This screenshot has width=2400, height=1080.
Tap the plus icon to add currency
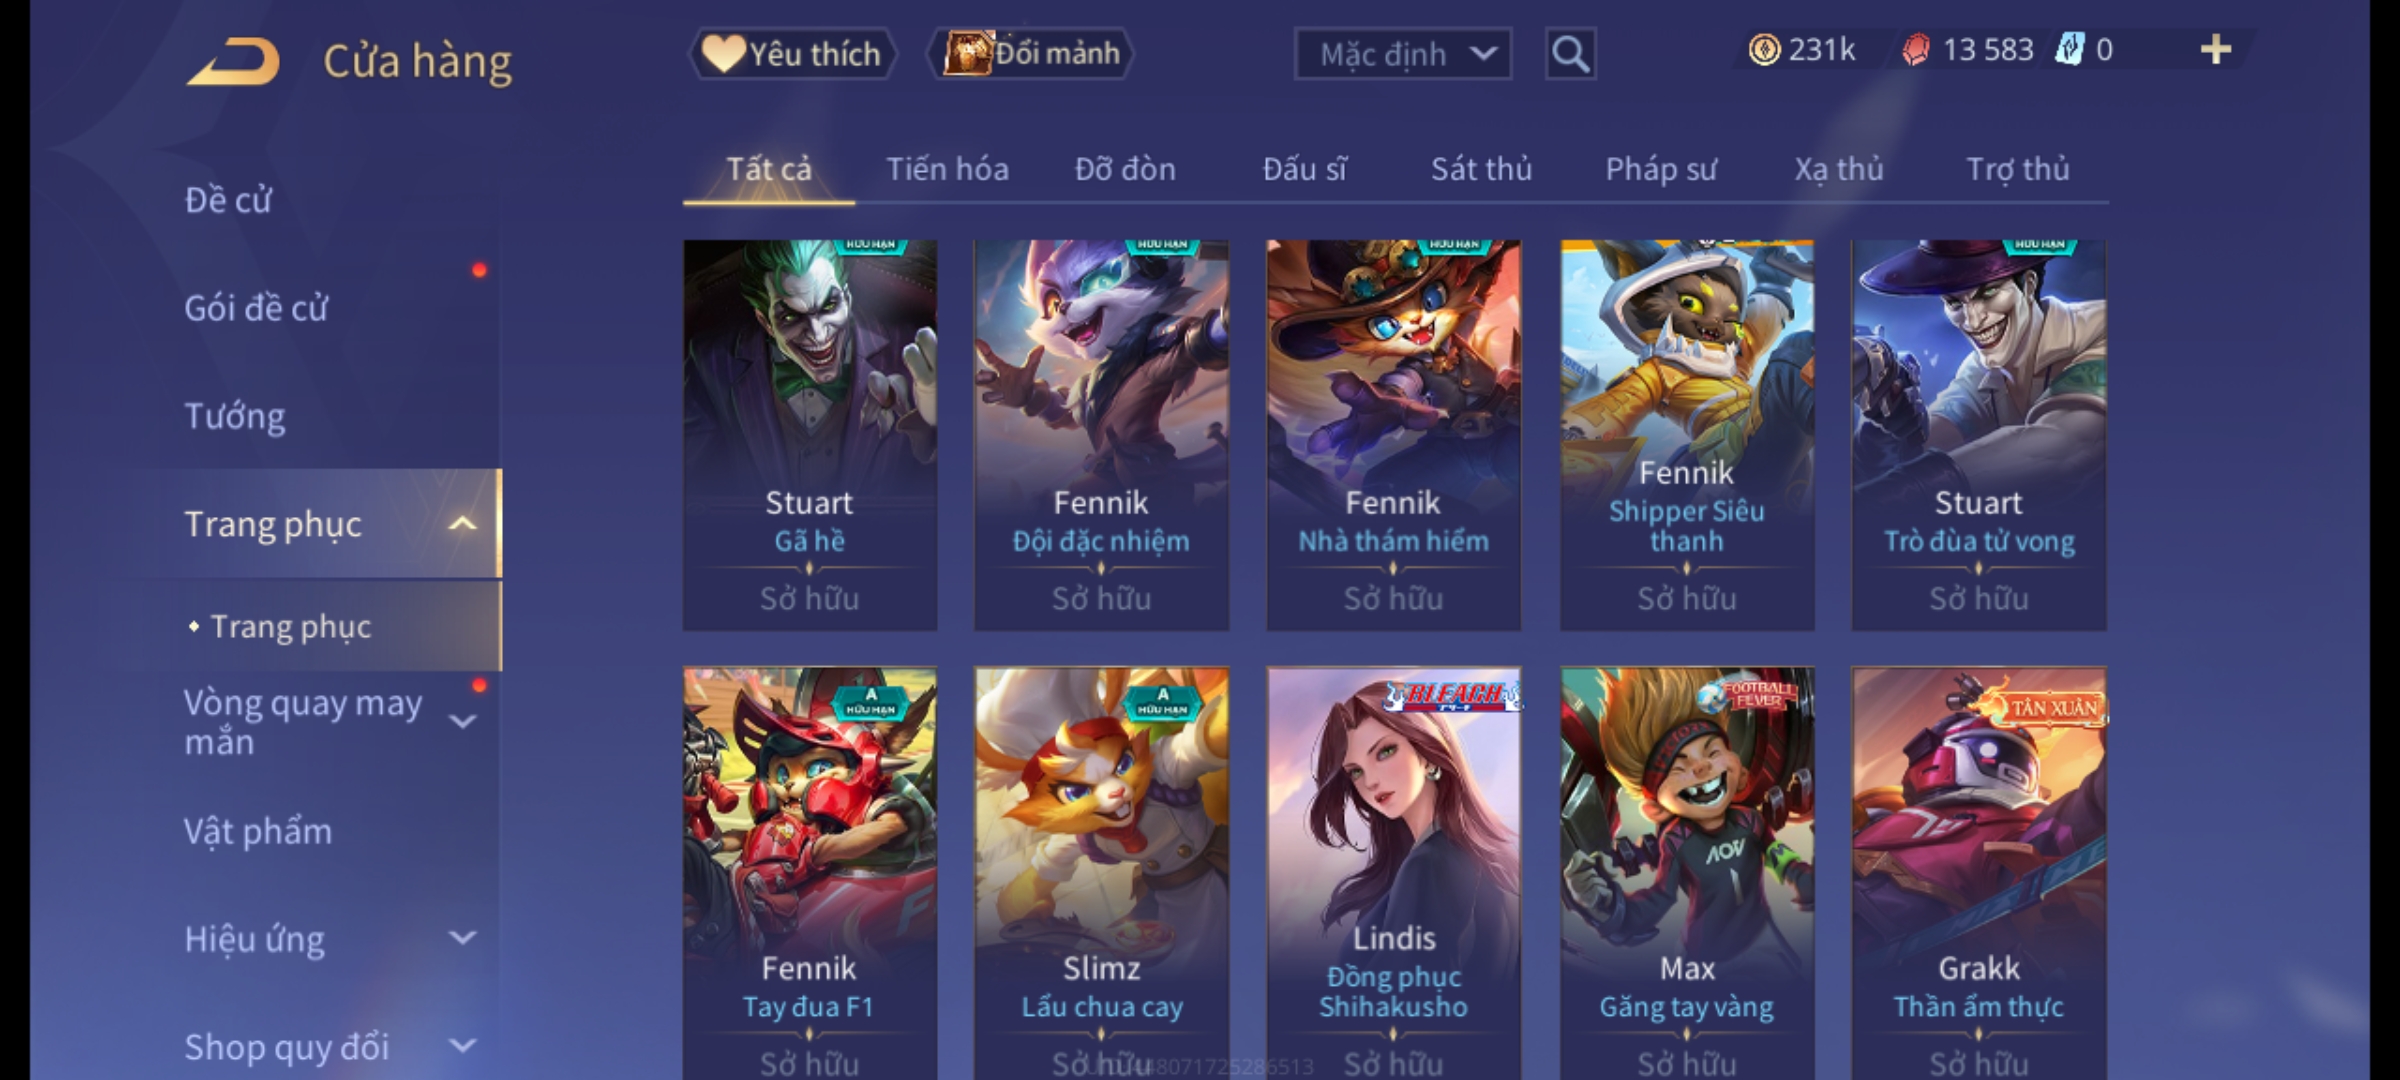(x=2216, y=49)
